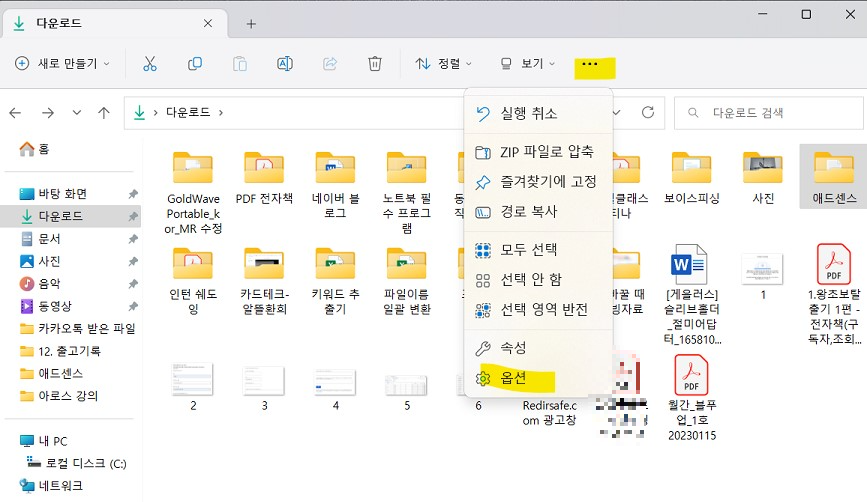
Task: Open the 정렬 sort dropdown
Action: pyautogui.click(x=443, y=64)
